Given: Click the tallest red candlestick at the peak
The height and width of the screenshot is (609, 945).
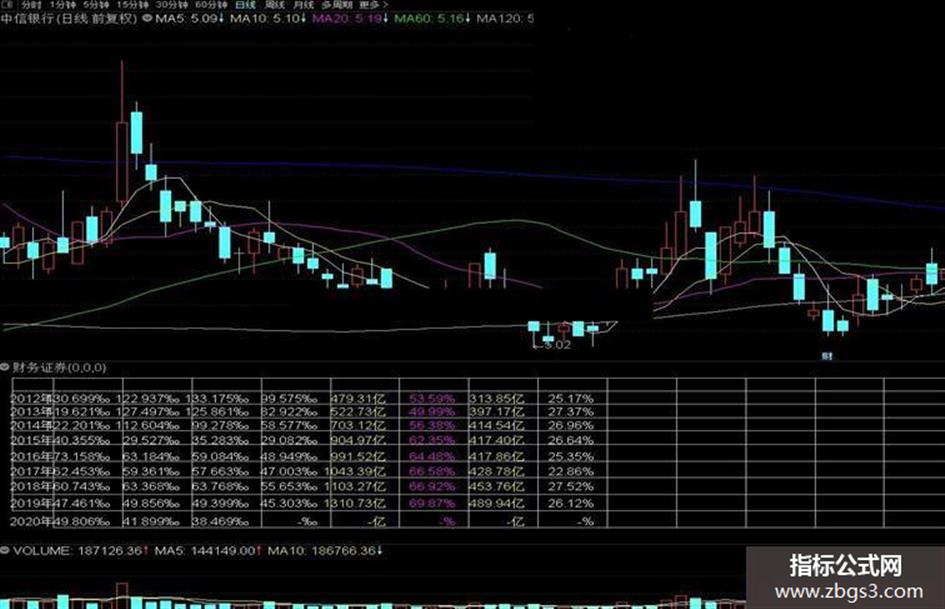Looking at the screenshot, I should [x=122, y=162].
